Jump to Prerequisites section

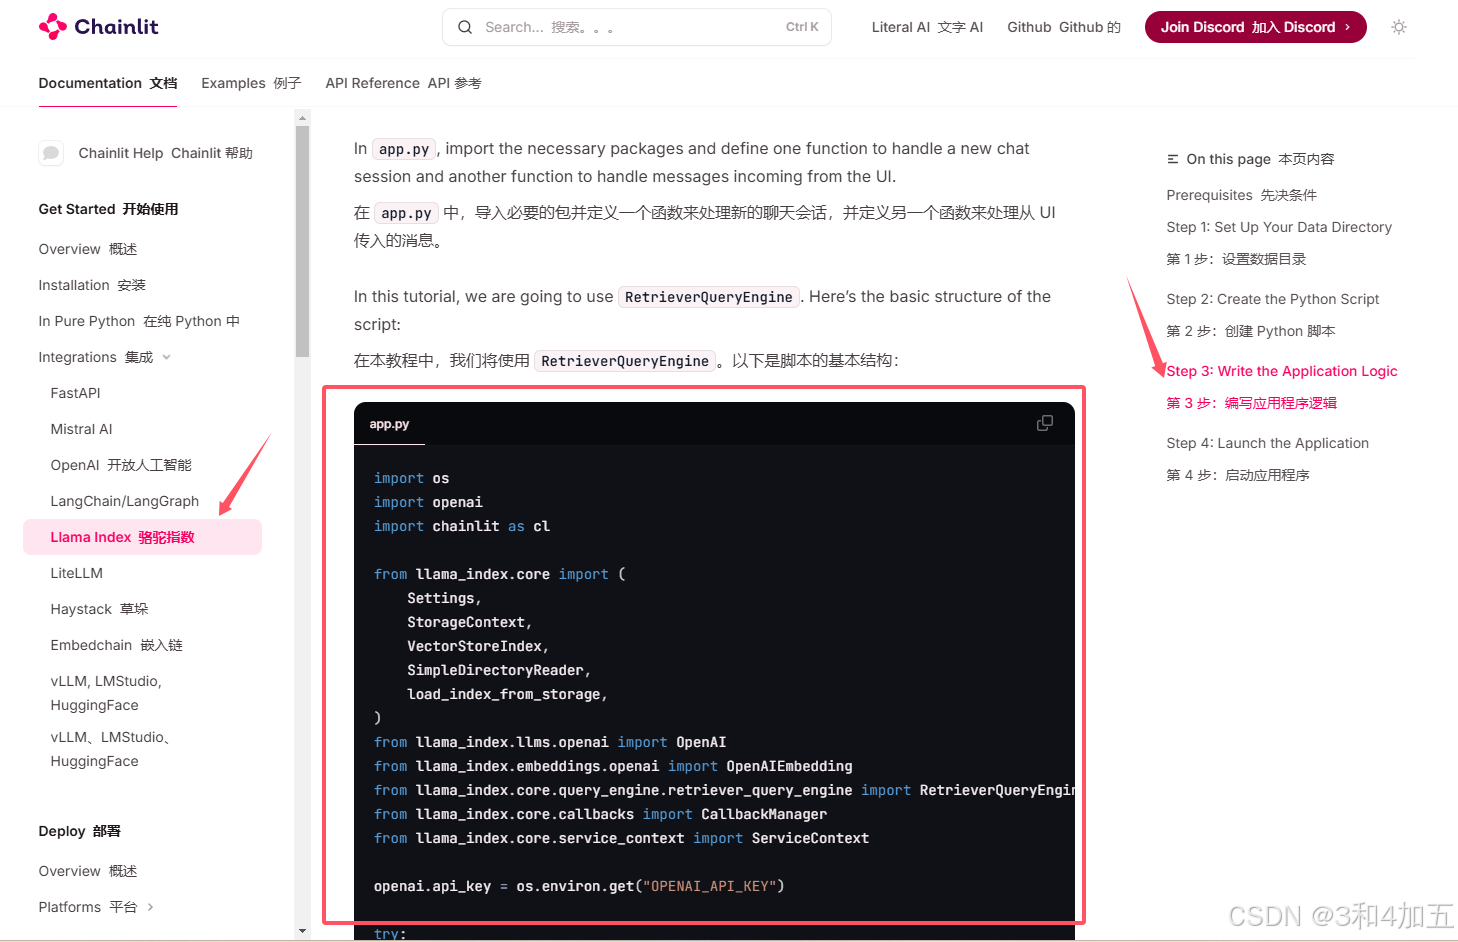[1241, 195]
